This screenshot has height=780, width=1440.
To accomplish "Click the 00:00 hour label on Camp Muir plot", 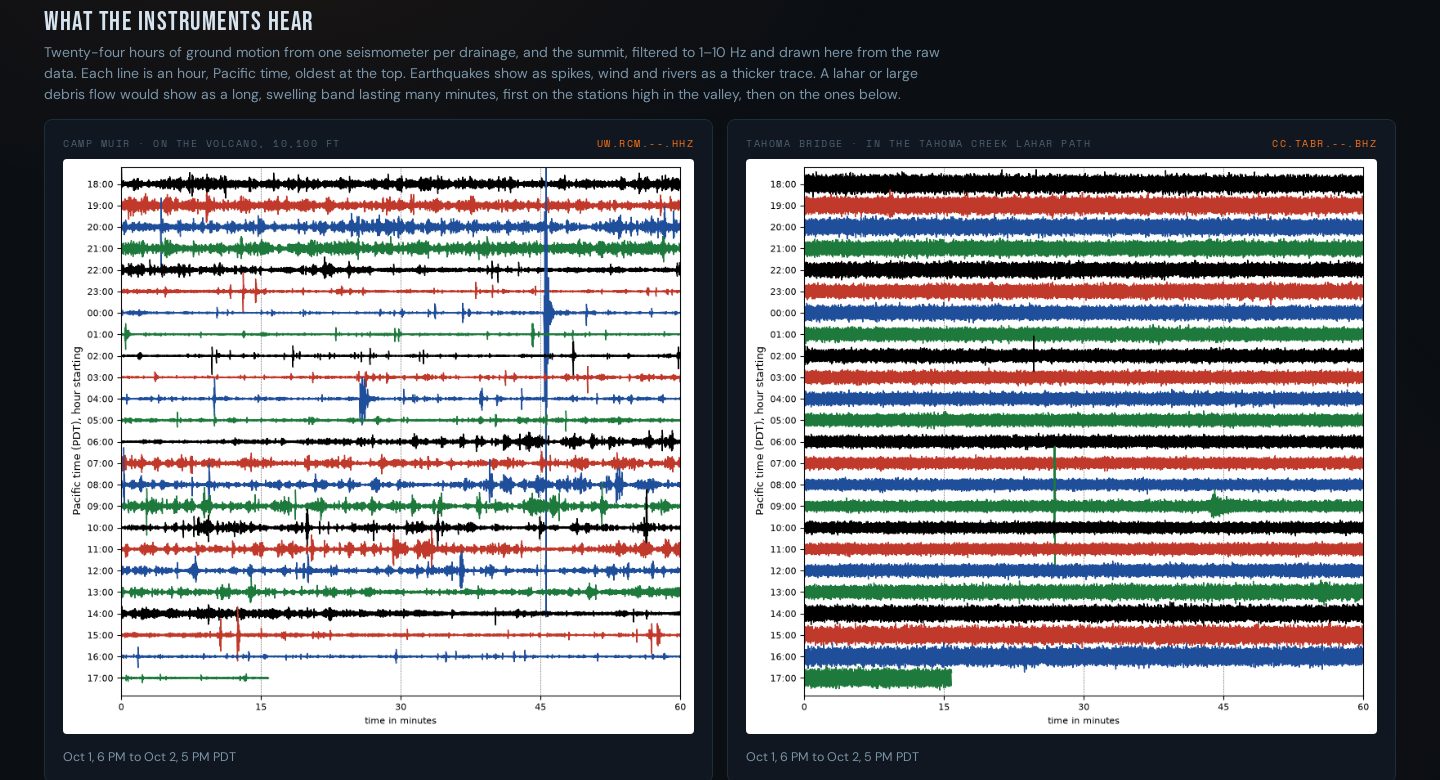I will 101,313.
